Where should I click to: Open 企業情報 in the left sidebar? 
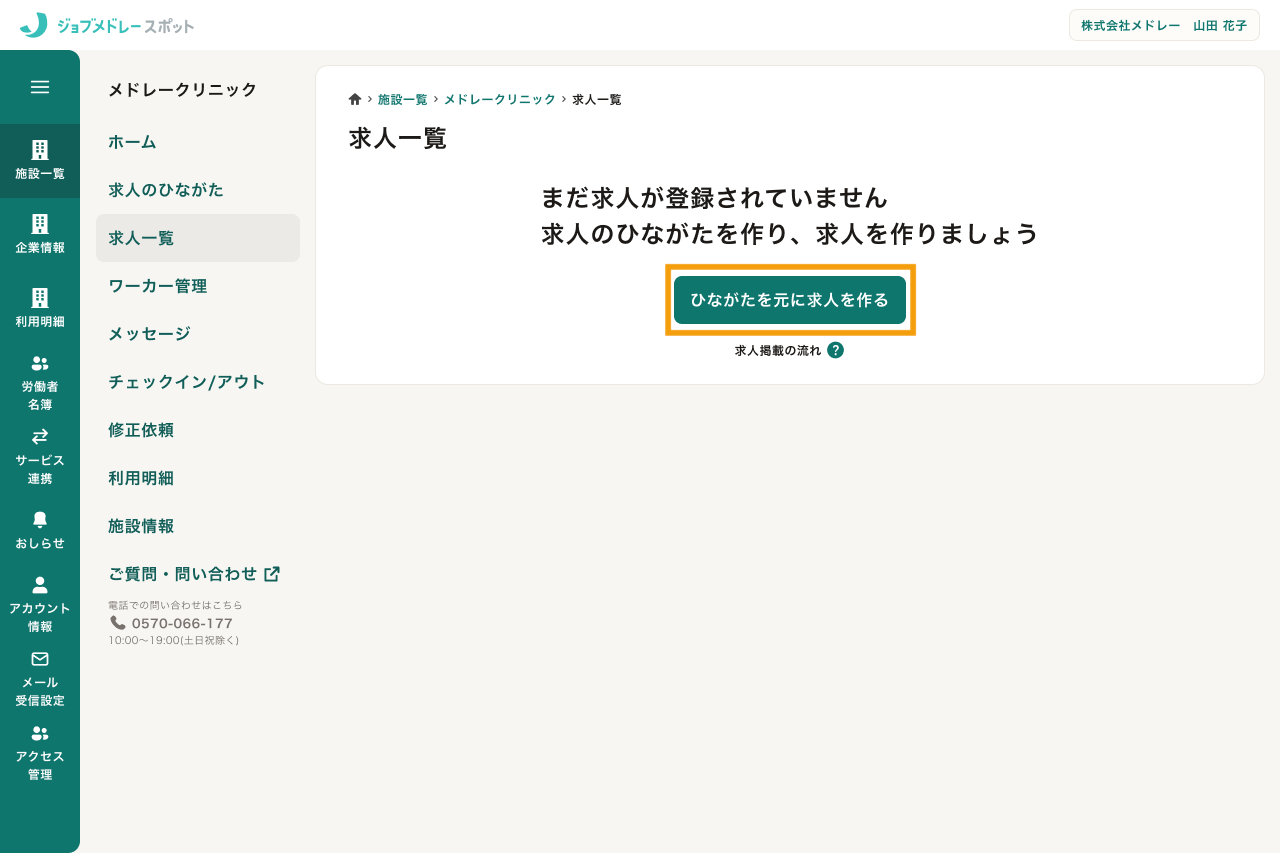point(40,235)
